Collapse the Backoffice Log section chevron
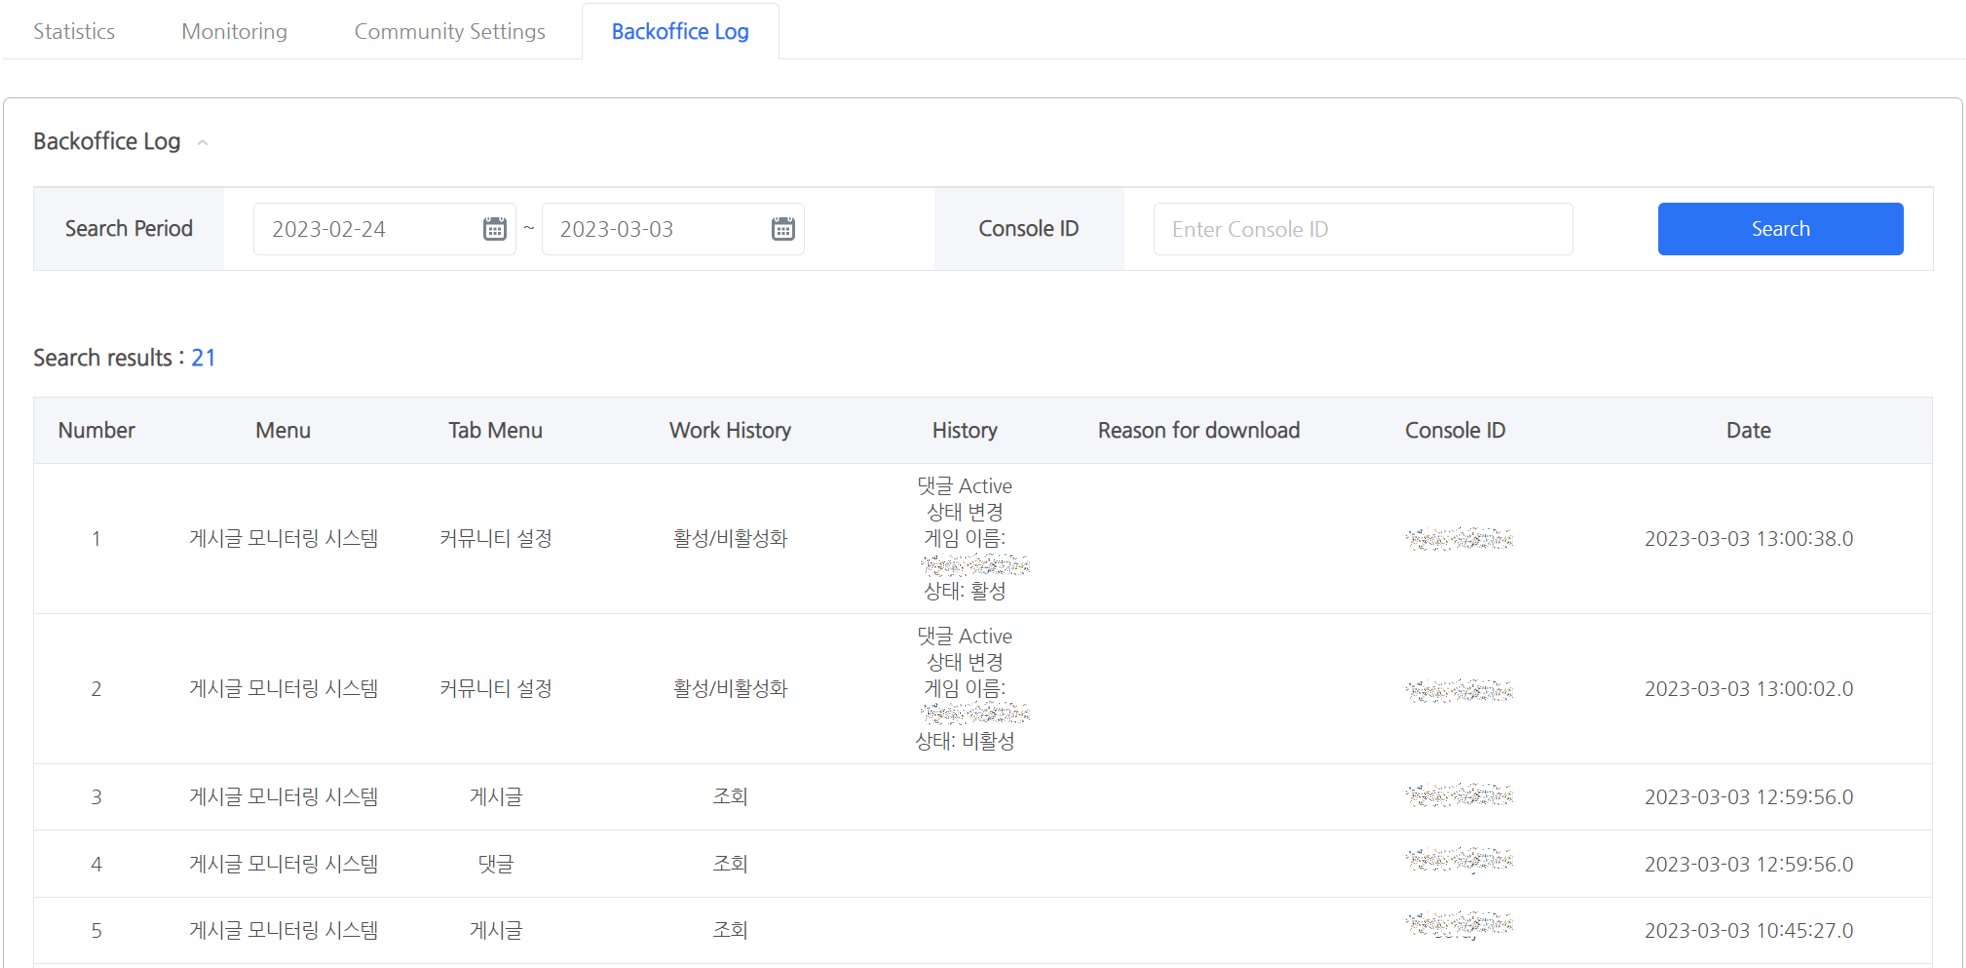The height and width of the screenshot is (968, 1966). [x=203, y=143]
